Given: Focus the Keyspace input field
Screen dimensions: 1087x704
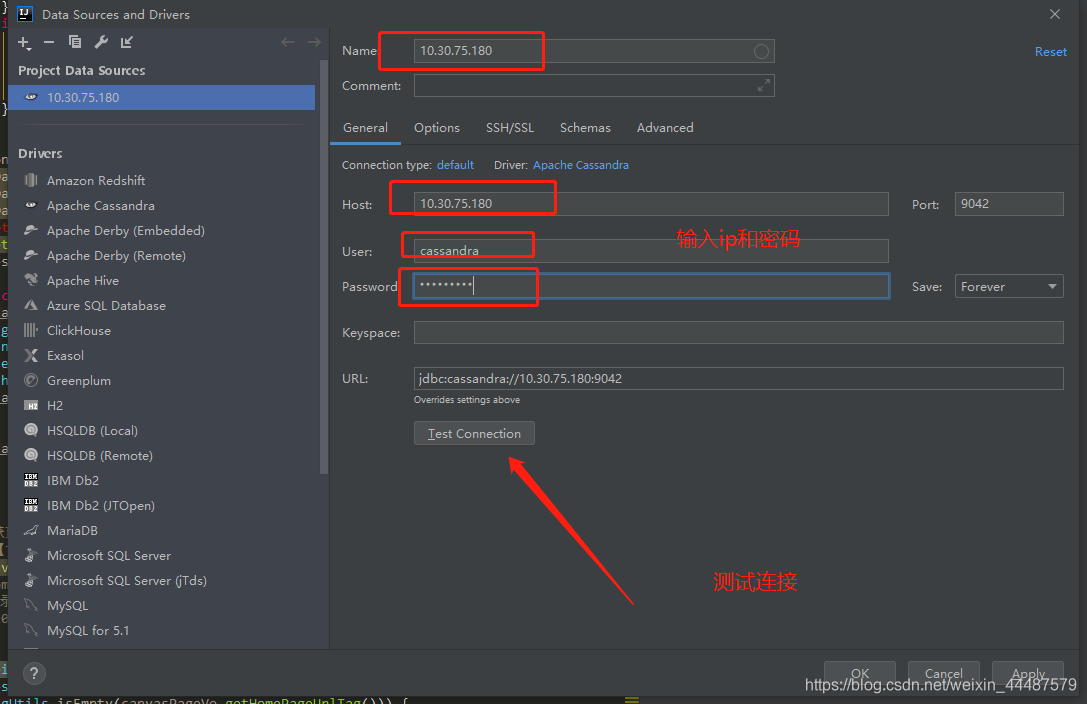Looking at the screenshot, I should (x=738, y=333).
